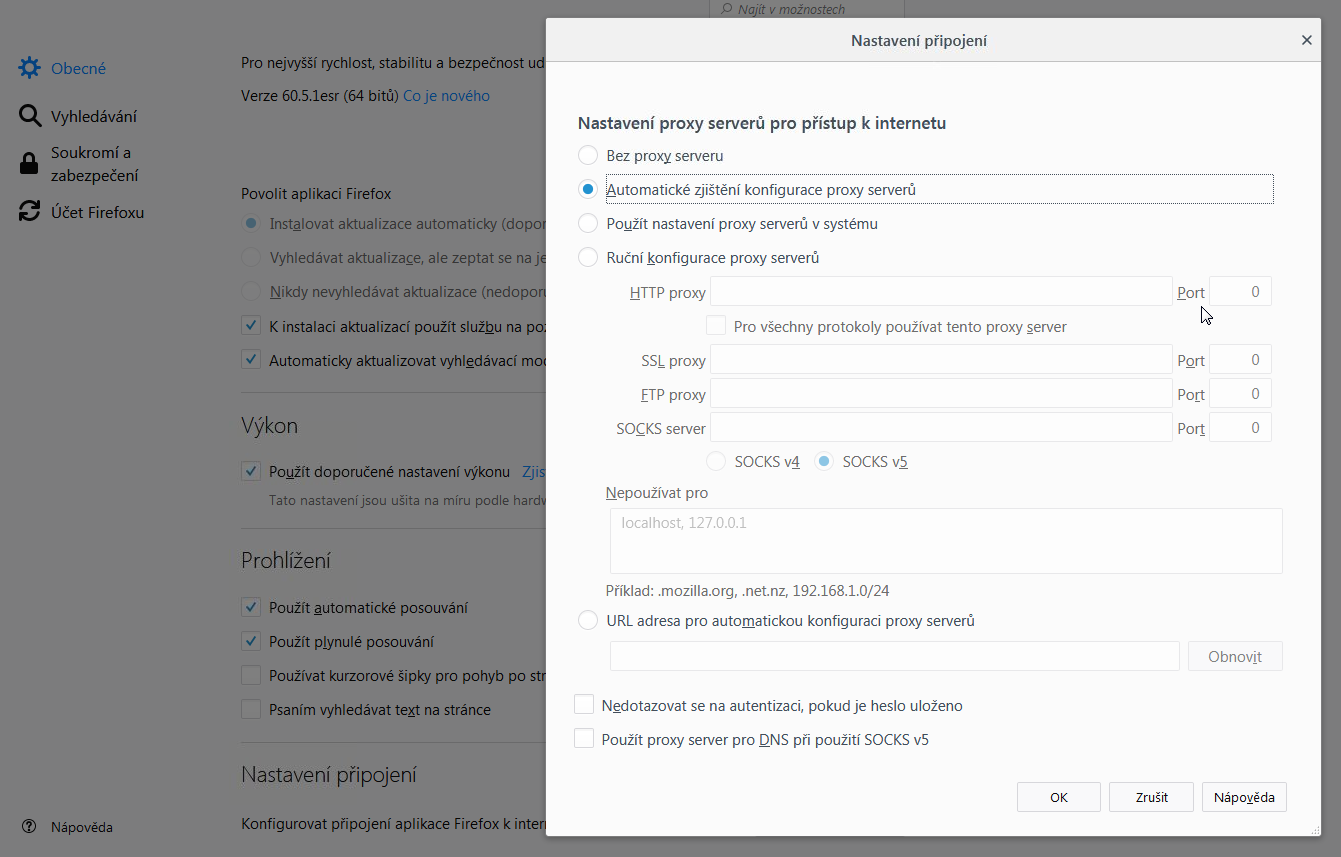Open the Obecné gear settings section
Image resolution: width=1341 pixels, height=857 pixels.
[x=62, y=68]
